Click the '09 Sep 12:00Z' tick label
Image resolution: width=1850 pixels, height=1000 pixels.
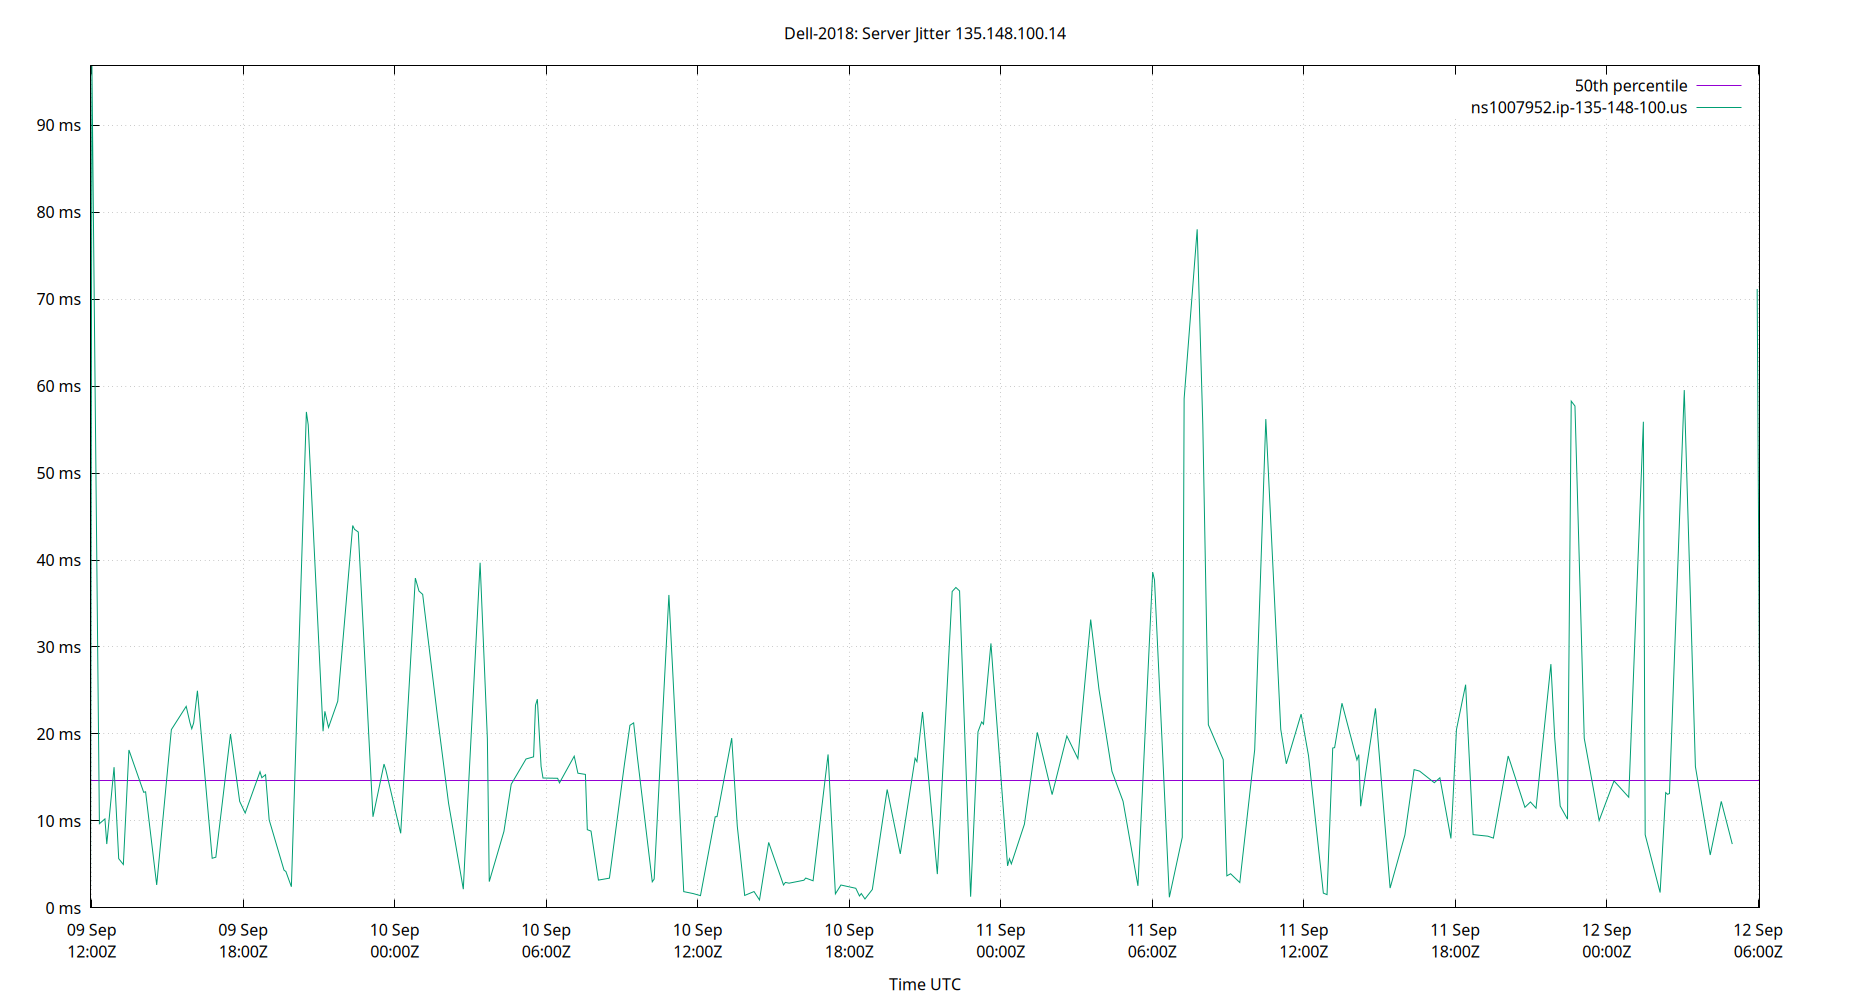pos(93,940)
